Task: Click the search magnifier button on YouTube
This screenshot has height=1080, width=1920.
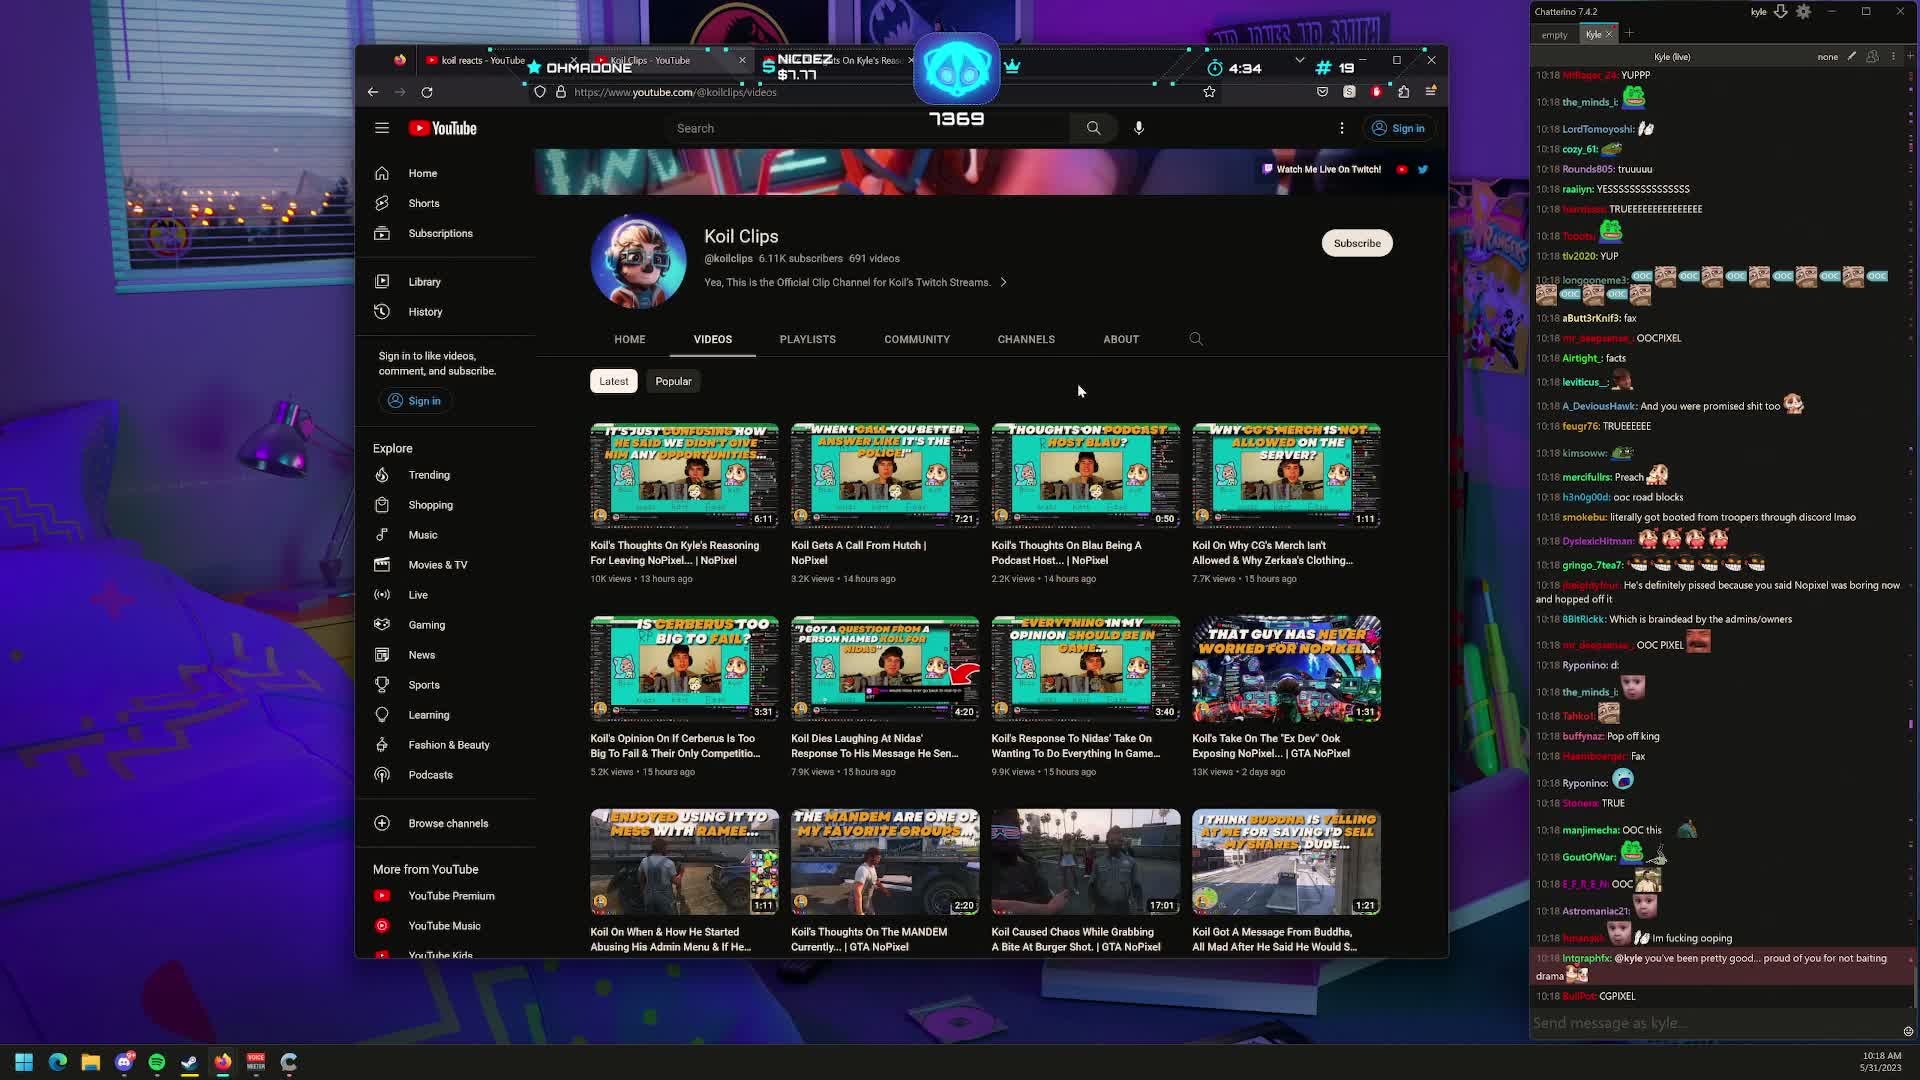Action: click(x=1093, y=128)
